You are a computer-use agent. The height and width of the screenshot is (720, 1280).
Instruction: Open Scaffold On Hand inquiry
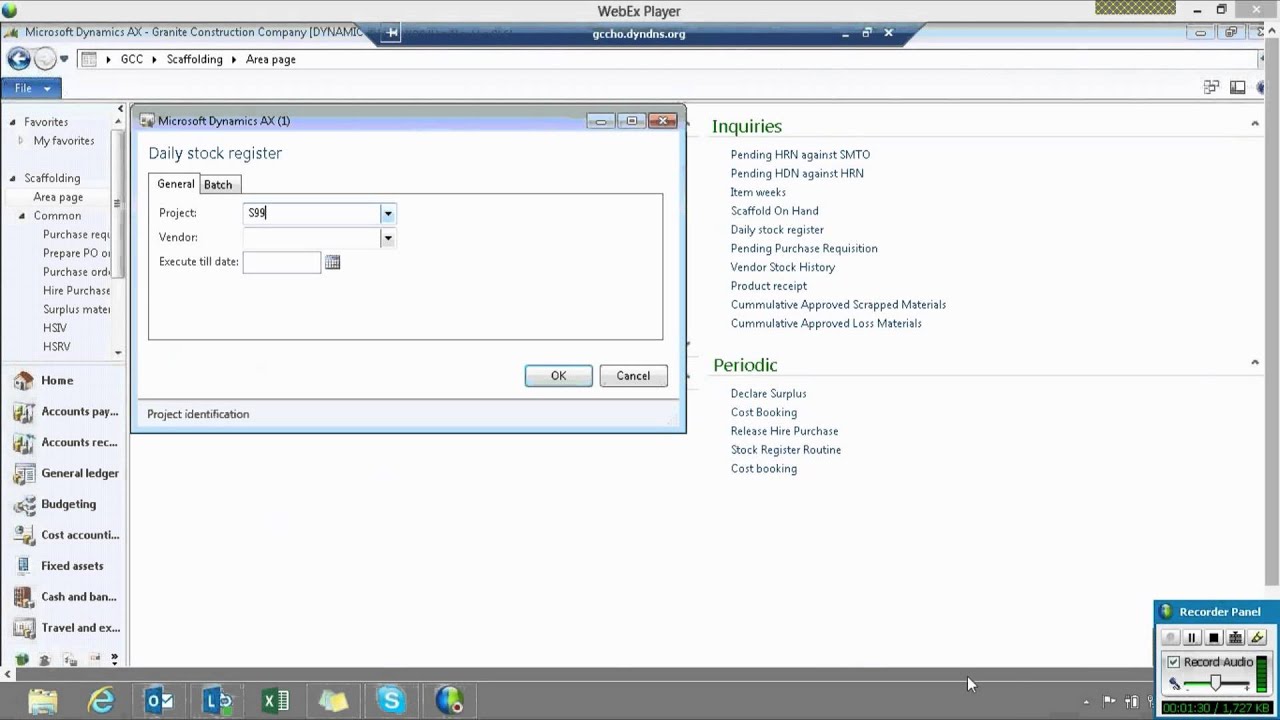coord(774,211)
